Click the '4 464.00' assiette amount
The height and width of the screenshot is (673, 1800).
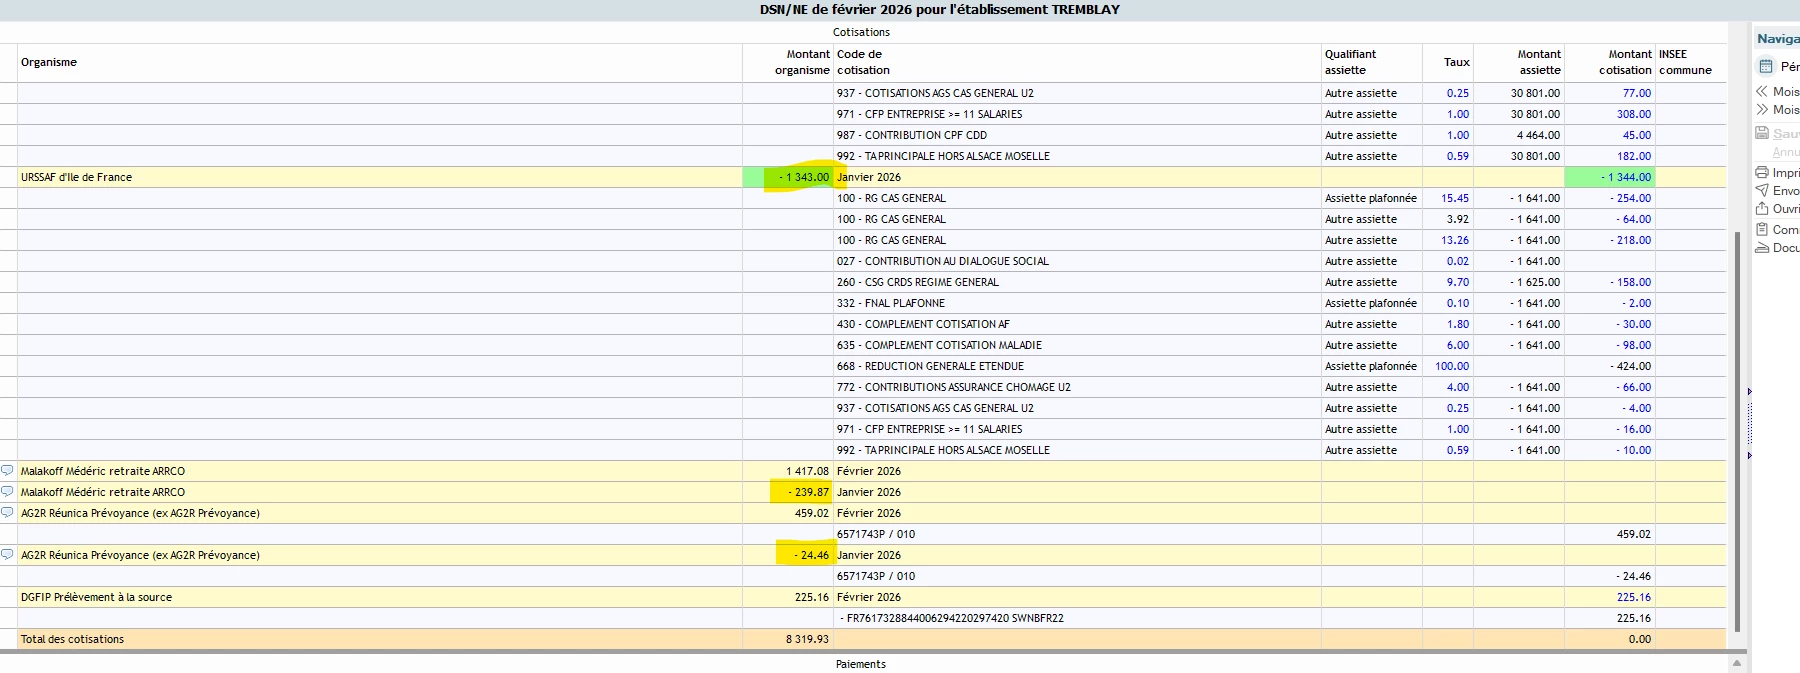1538,135
